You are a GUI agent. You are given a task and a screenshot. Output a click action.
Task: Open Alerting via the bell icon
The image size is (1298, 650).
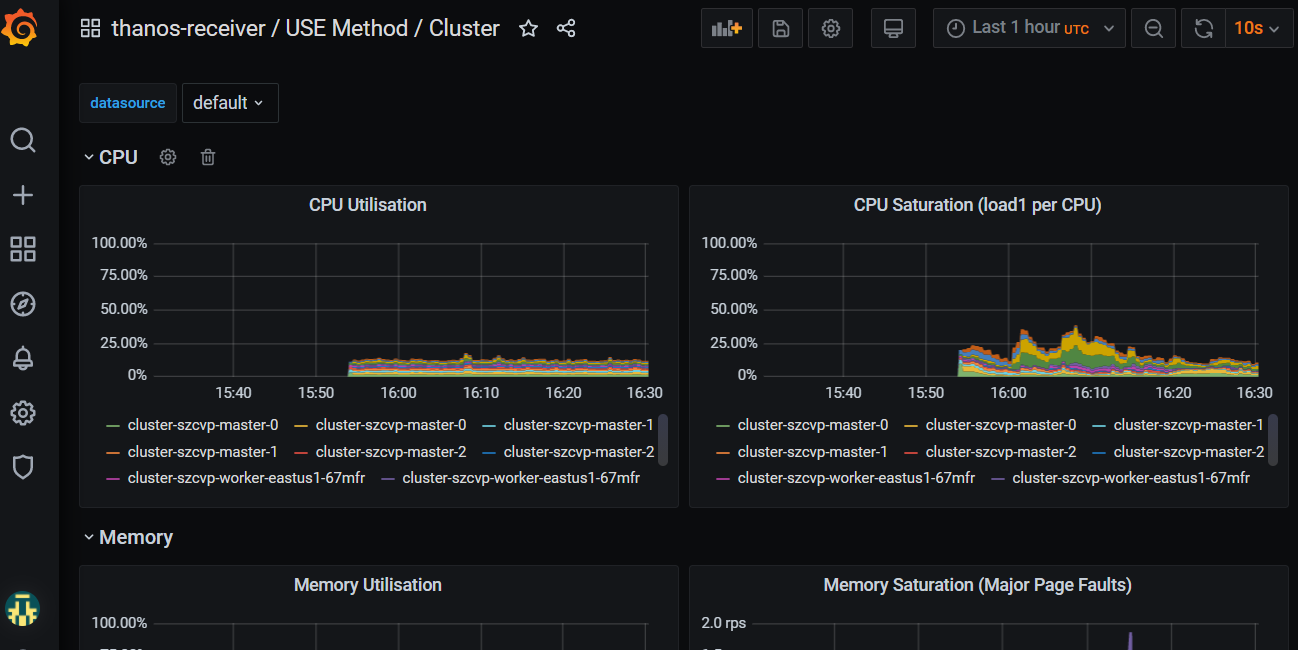(x=23, y=358)
